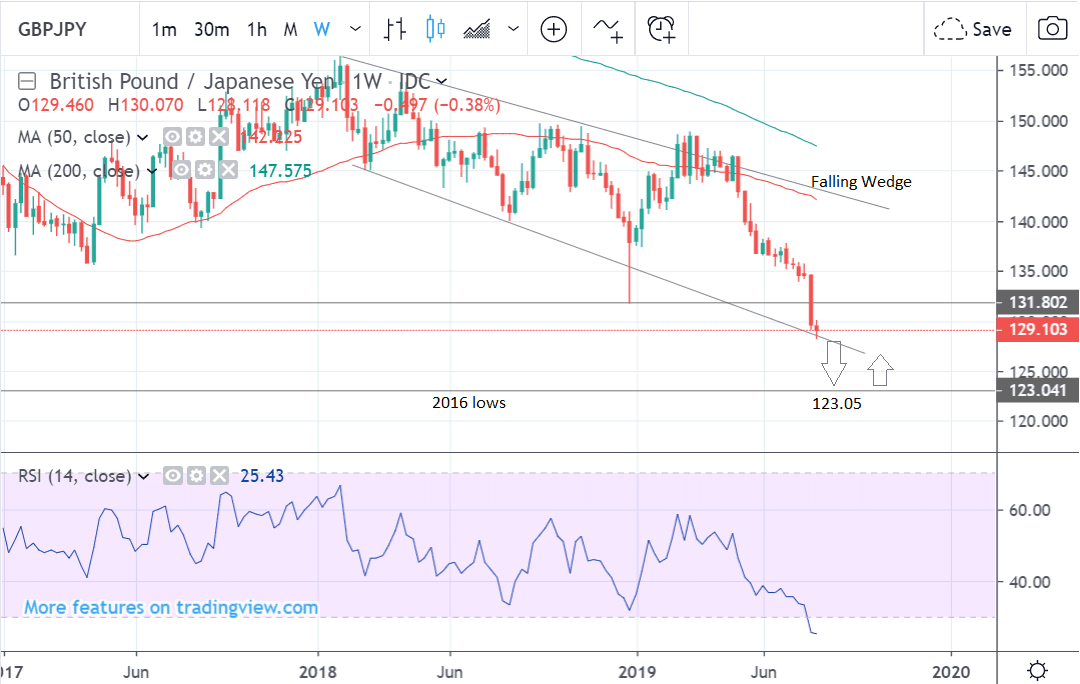Hide the MA (50, close) indicator
The width and height of the screenshot is (1080, 684).
click(172, 137)
